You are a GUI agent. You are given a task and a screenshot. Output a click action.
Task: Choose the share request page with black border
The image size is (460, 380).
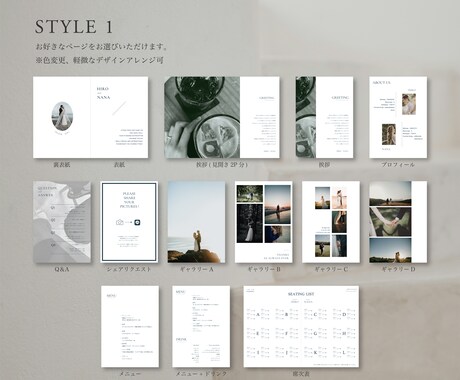pos(129,222)
